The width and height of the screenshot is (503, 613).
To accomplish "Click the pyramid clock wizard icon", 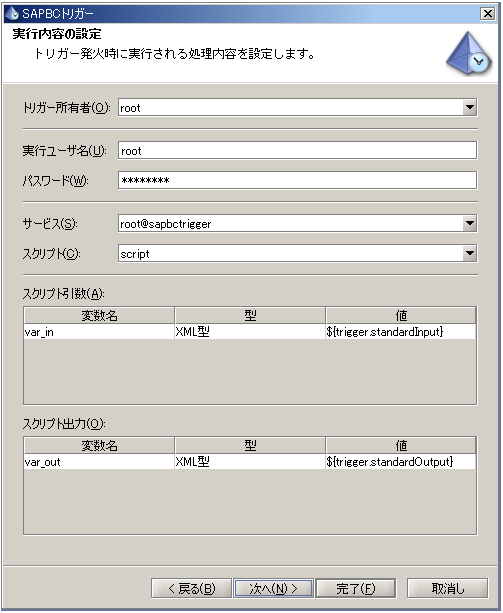I will click(468, 54).
